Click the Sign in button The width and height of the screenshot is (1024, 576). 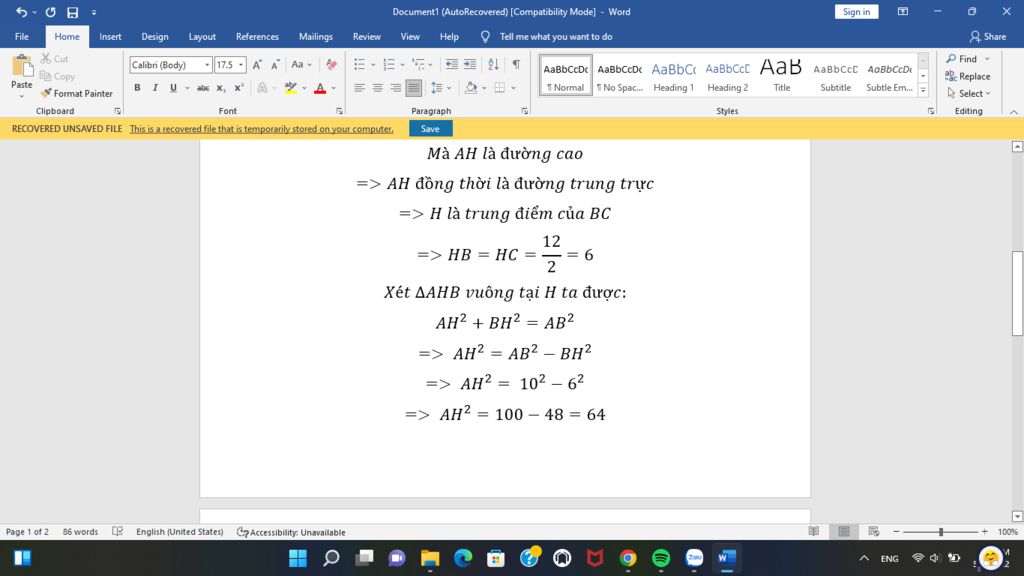(856, 12)
